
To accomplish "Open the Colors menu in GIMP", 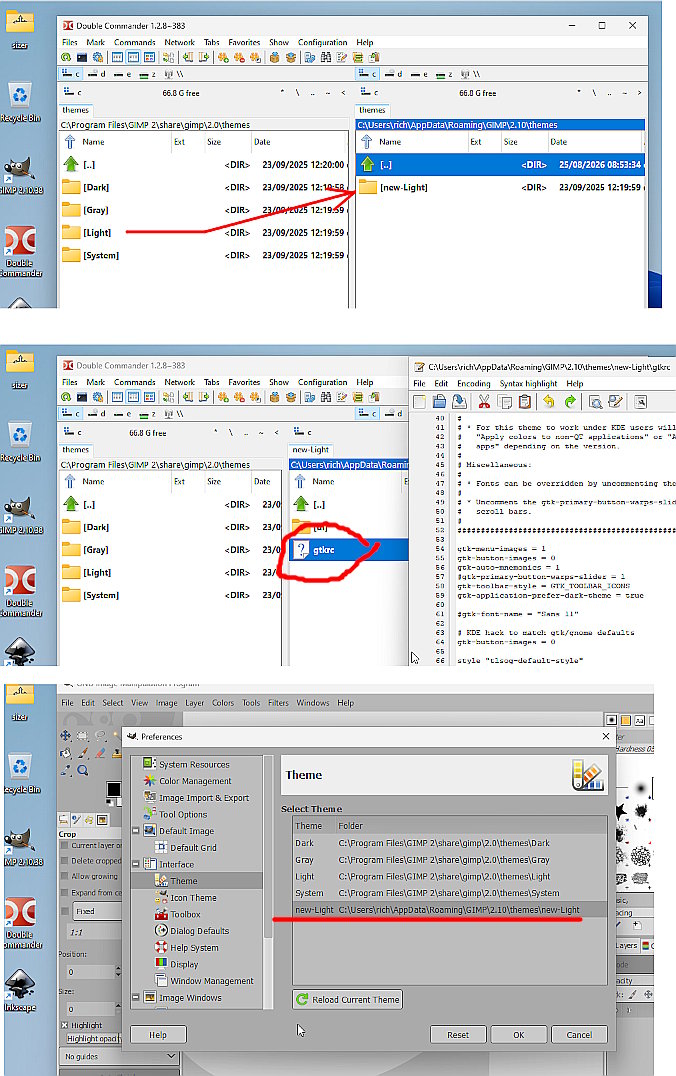I will tap(222, 703).
